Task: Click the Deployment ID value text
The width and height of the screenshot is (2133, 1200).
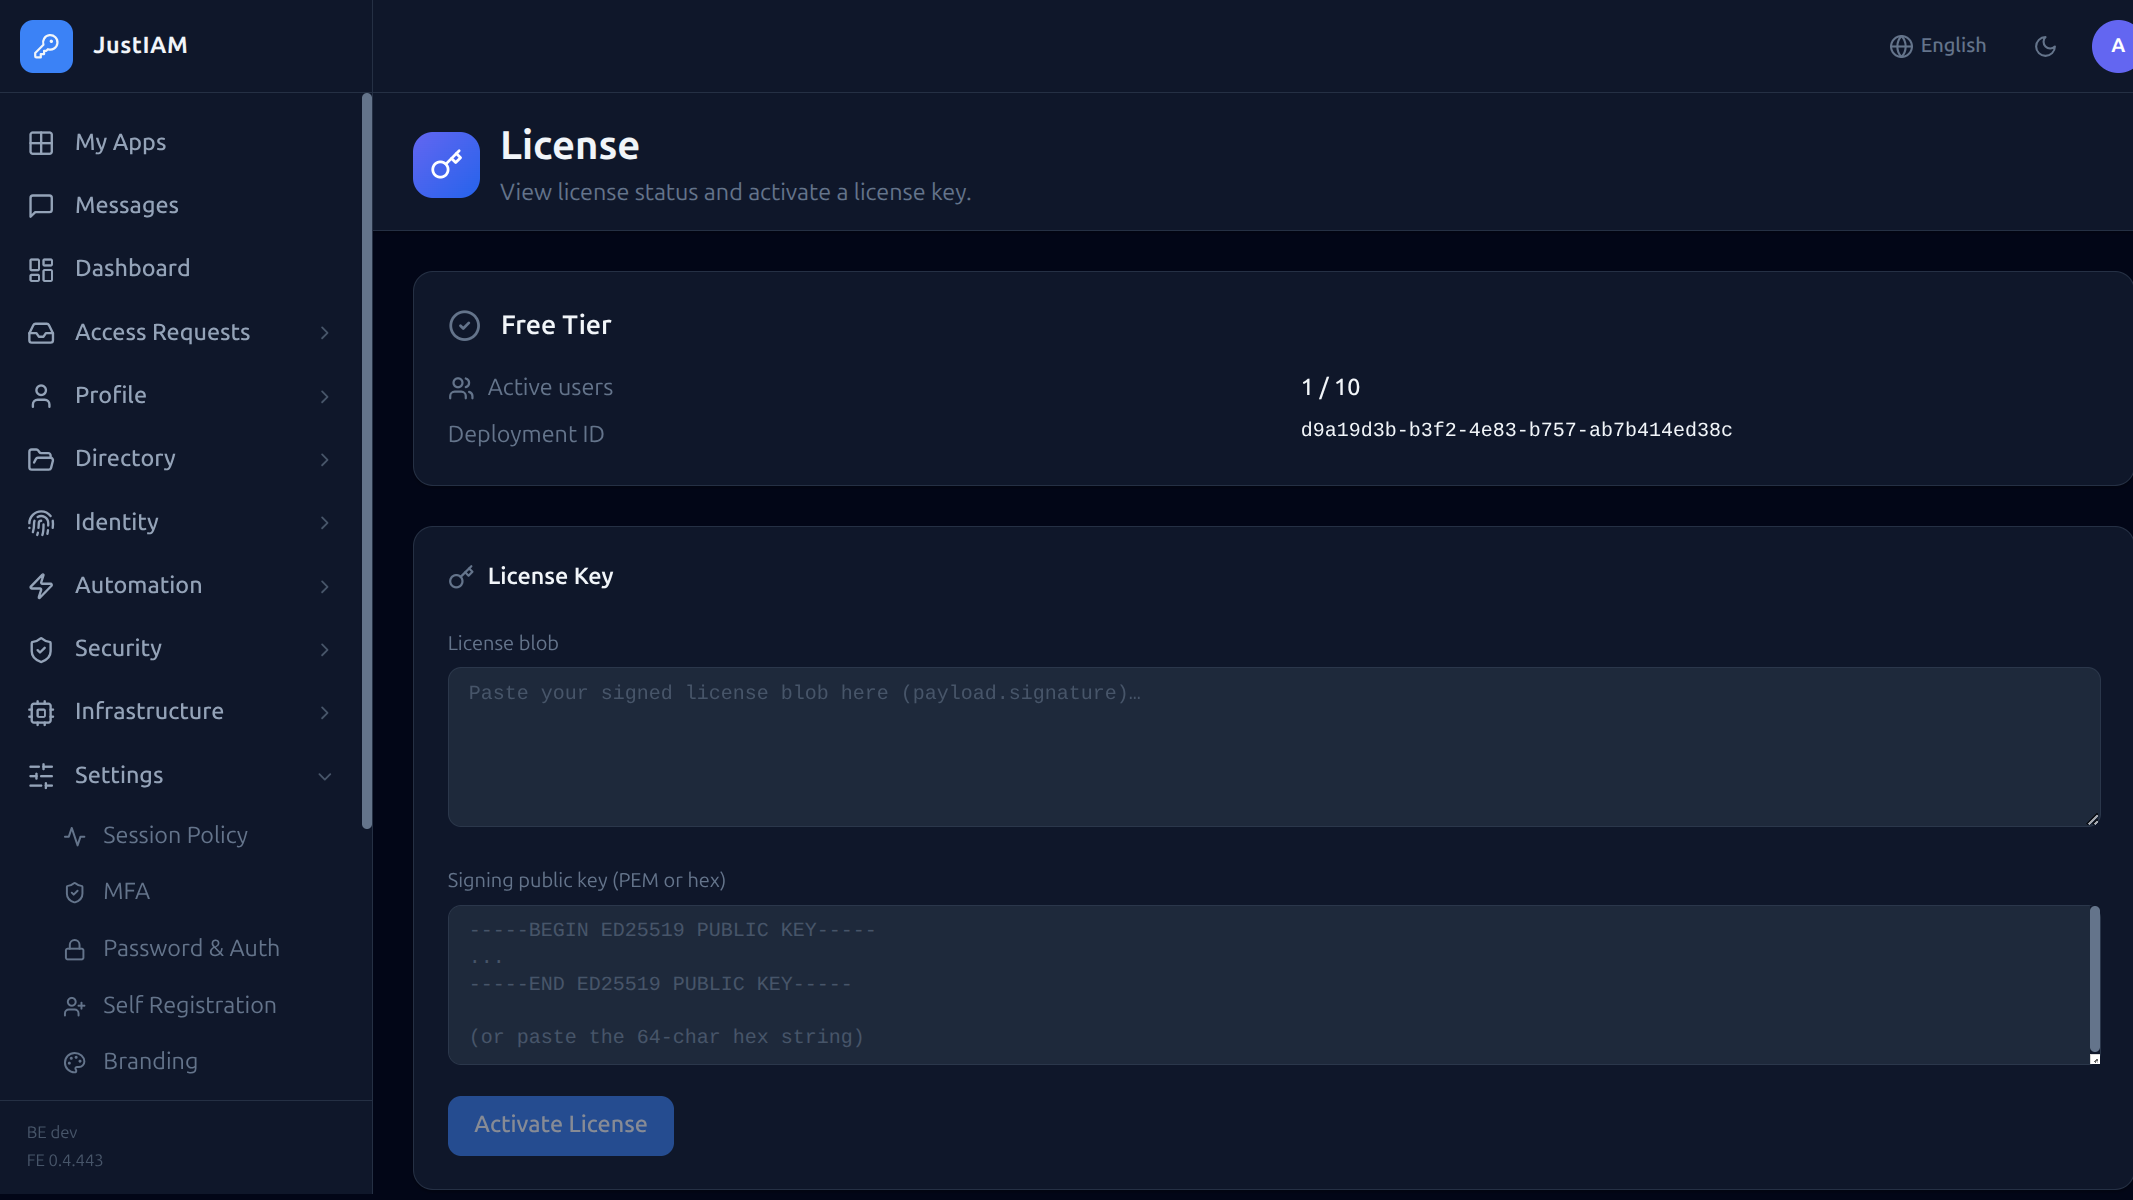Action: pyautogui.click(x=1516, y=430)
